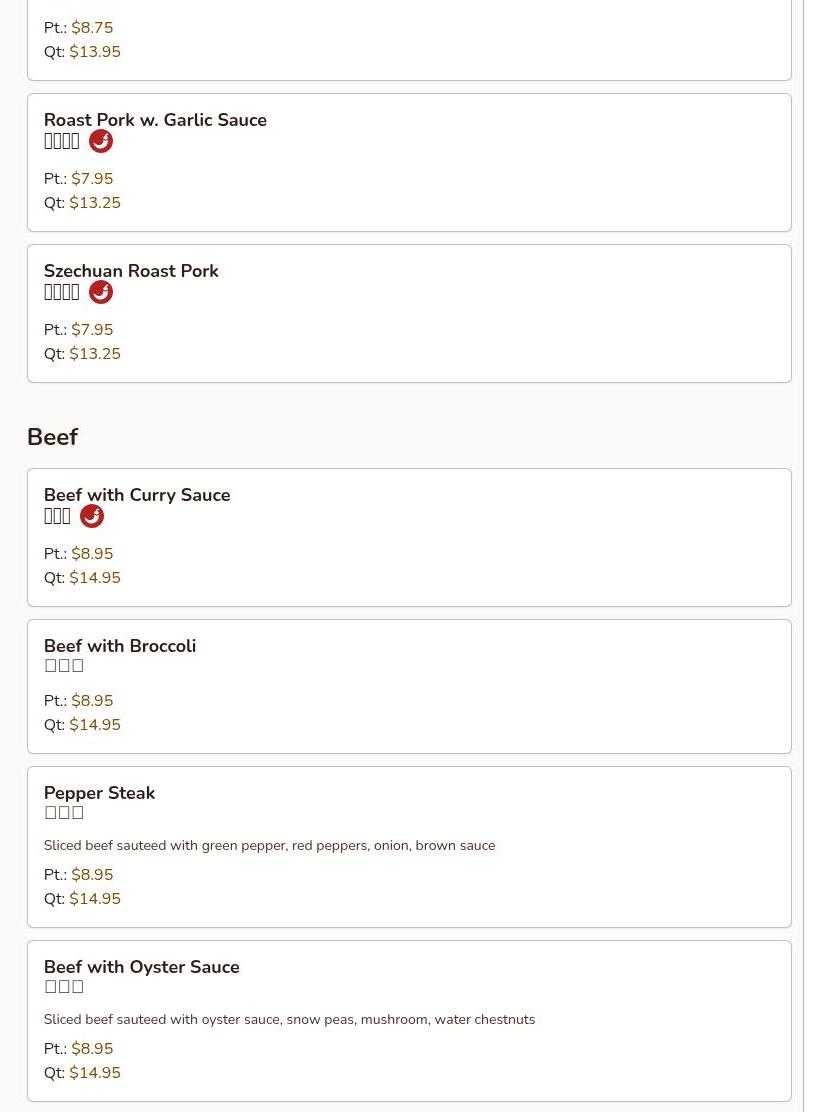Open Beef with Curry Sauce item
Viewport: 824px width, 1112px height.
(137, 495)
